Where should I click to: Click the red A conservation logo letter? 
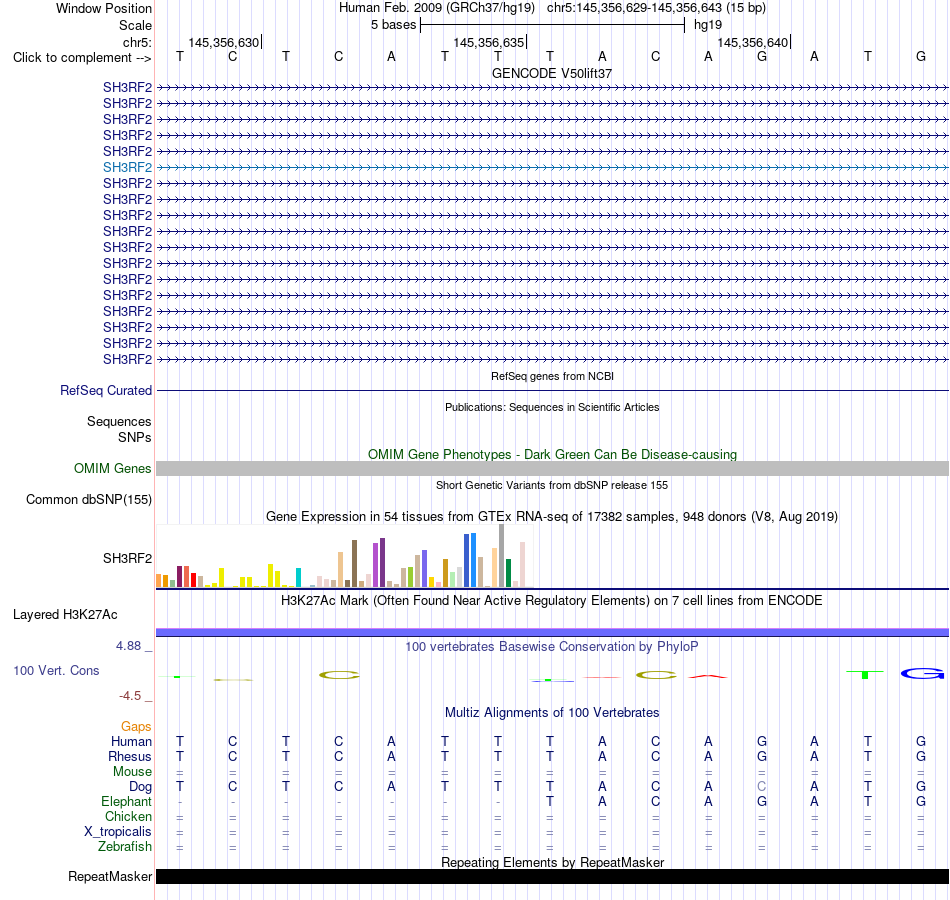coord(708,676)
